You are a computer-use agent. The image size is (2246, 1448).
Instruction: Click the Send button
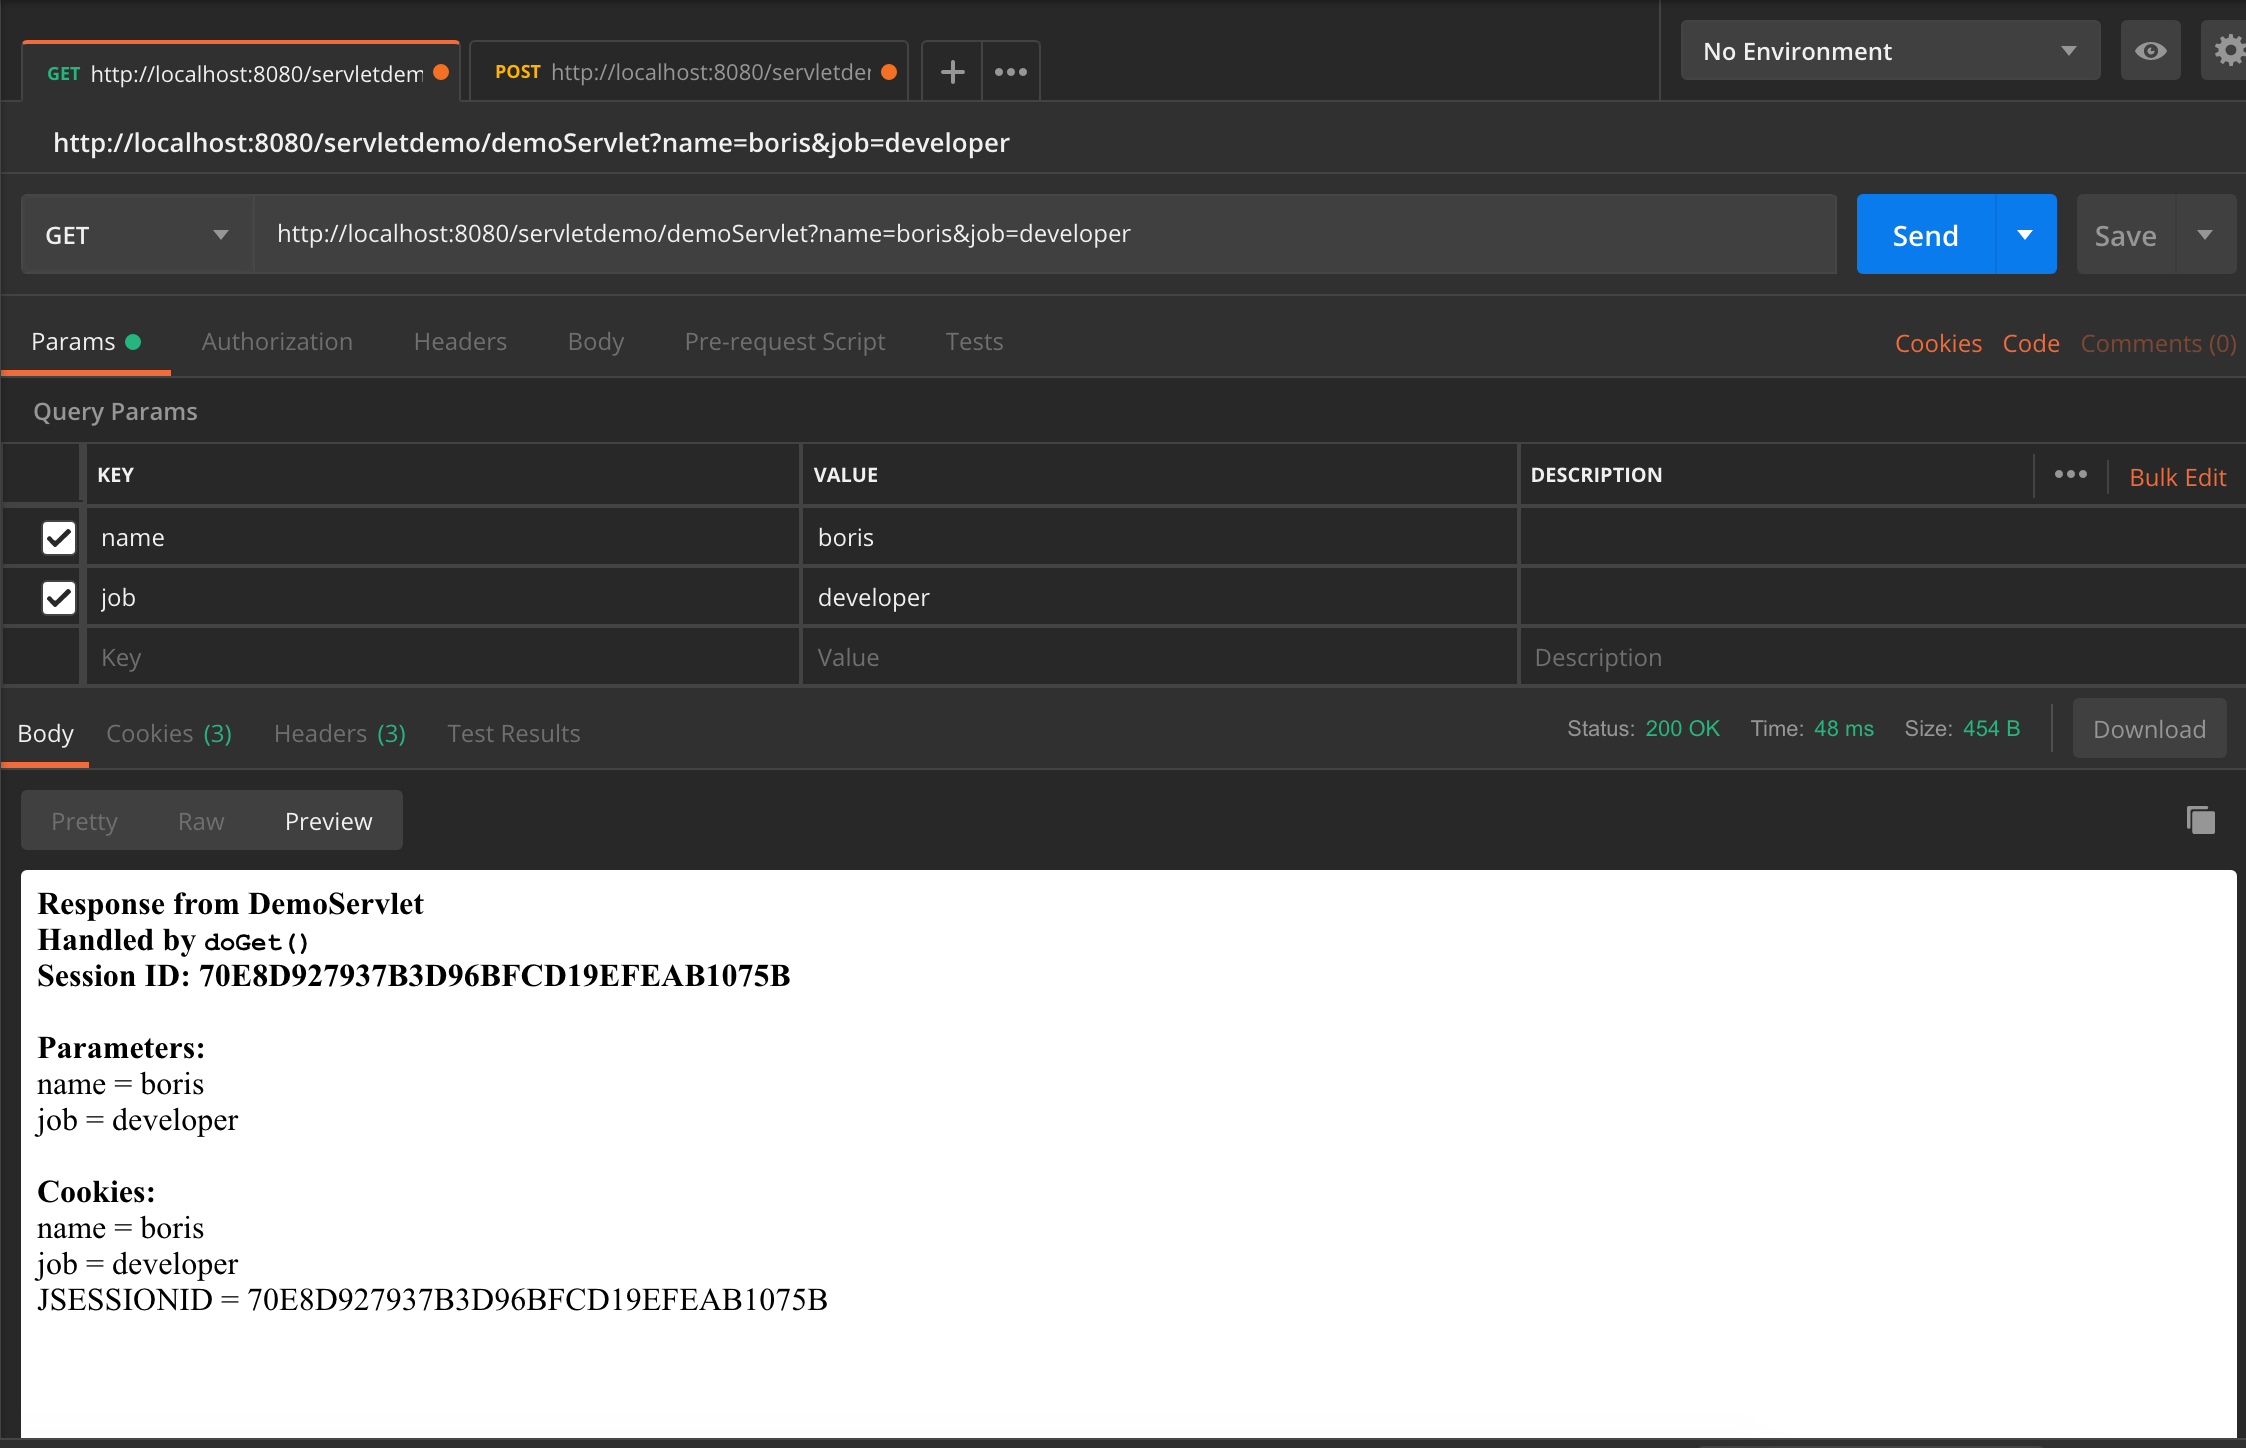click(1924, 234)
